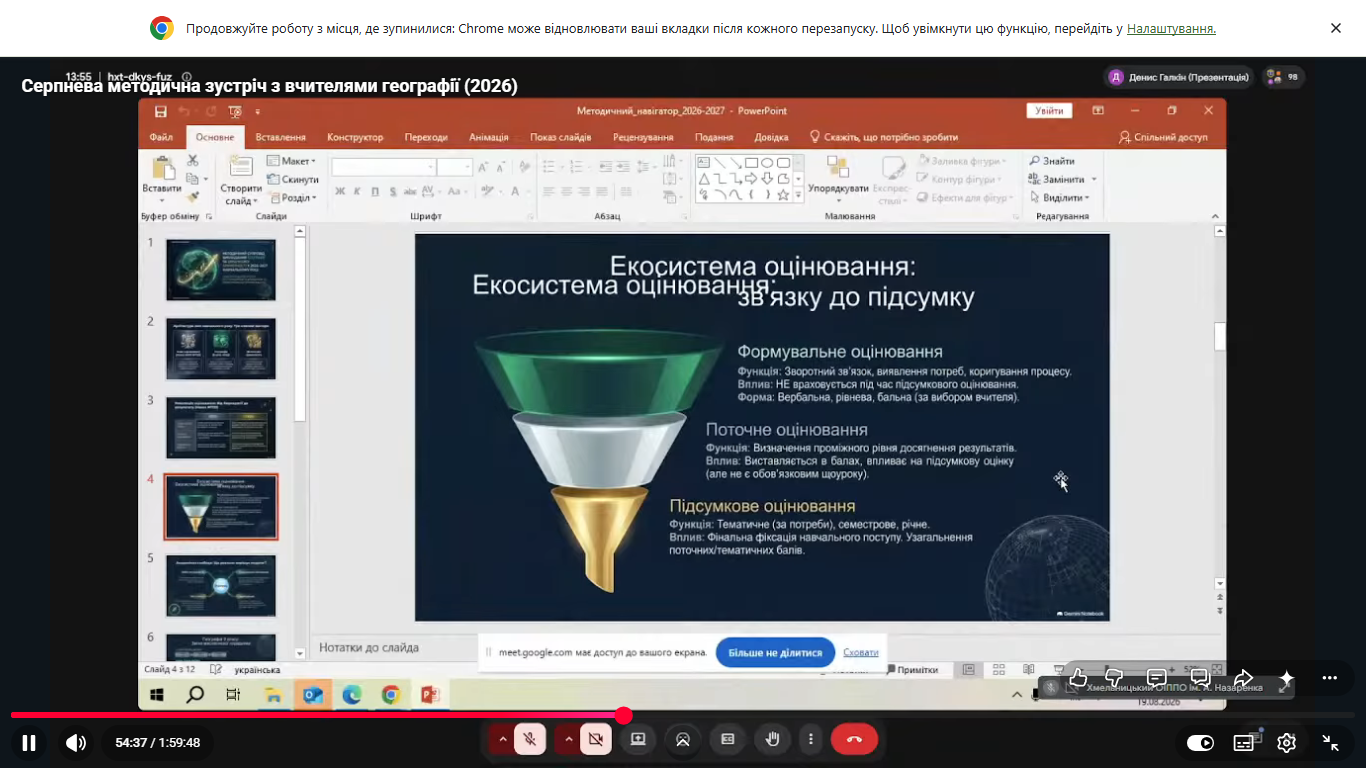Click the Cut scissors icon in the Clipboard group
The height and width of the screenshot is (768, 1366).
click(x=192, y=160)
